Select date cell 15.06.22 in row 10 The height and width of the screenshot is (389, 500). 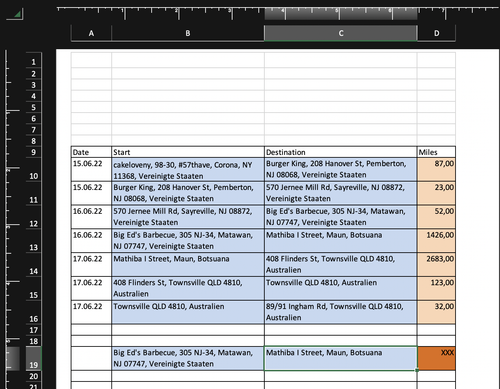[91, 170]
